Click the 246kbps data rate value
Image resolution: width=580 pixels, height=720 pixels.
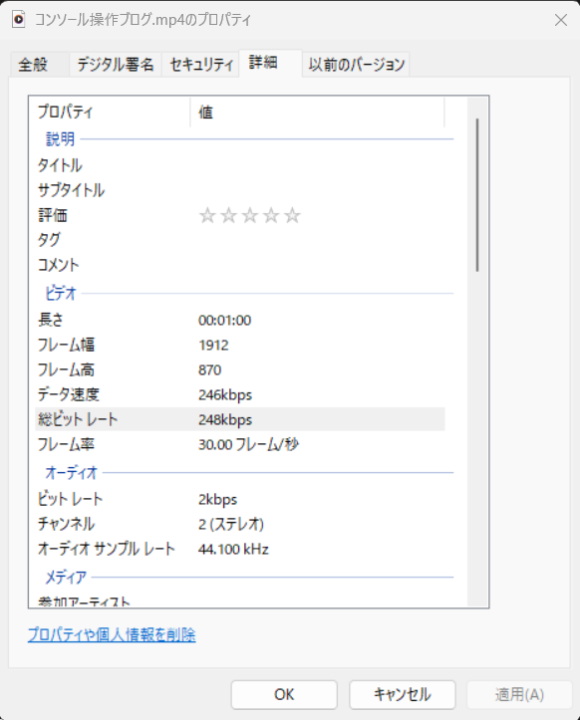[x=225, y=395]
